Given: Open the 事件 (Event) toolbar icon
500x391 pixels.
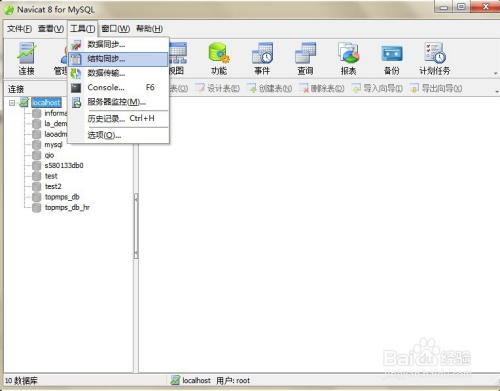Looking at the screenshot, I should (x=262, y=59).
